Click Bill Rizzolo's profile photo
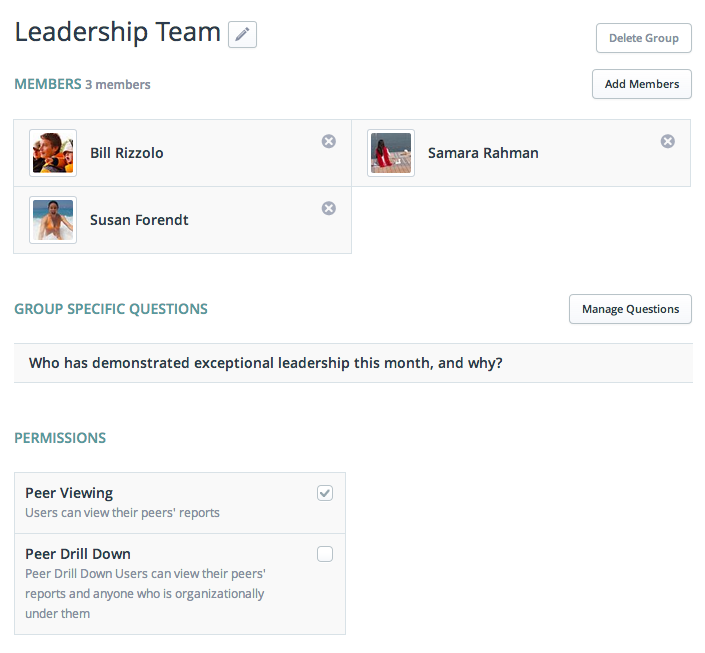The height and width of the screenshot is (653, 705). pos(53,153)
